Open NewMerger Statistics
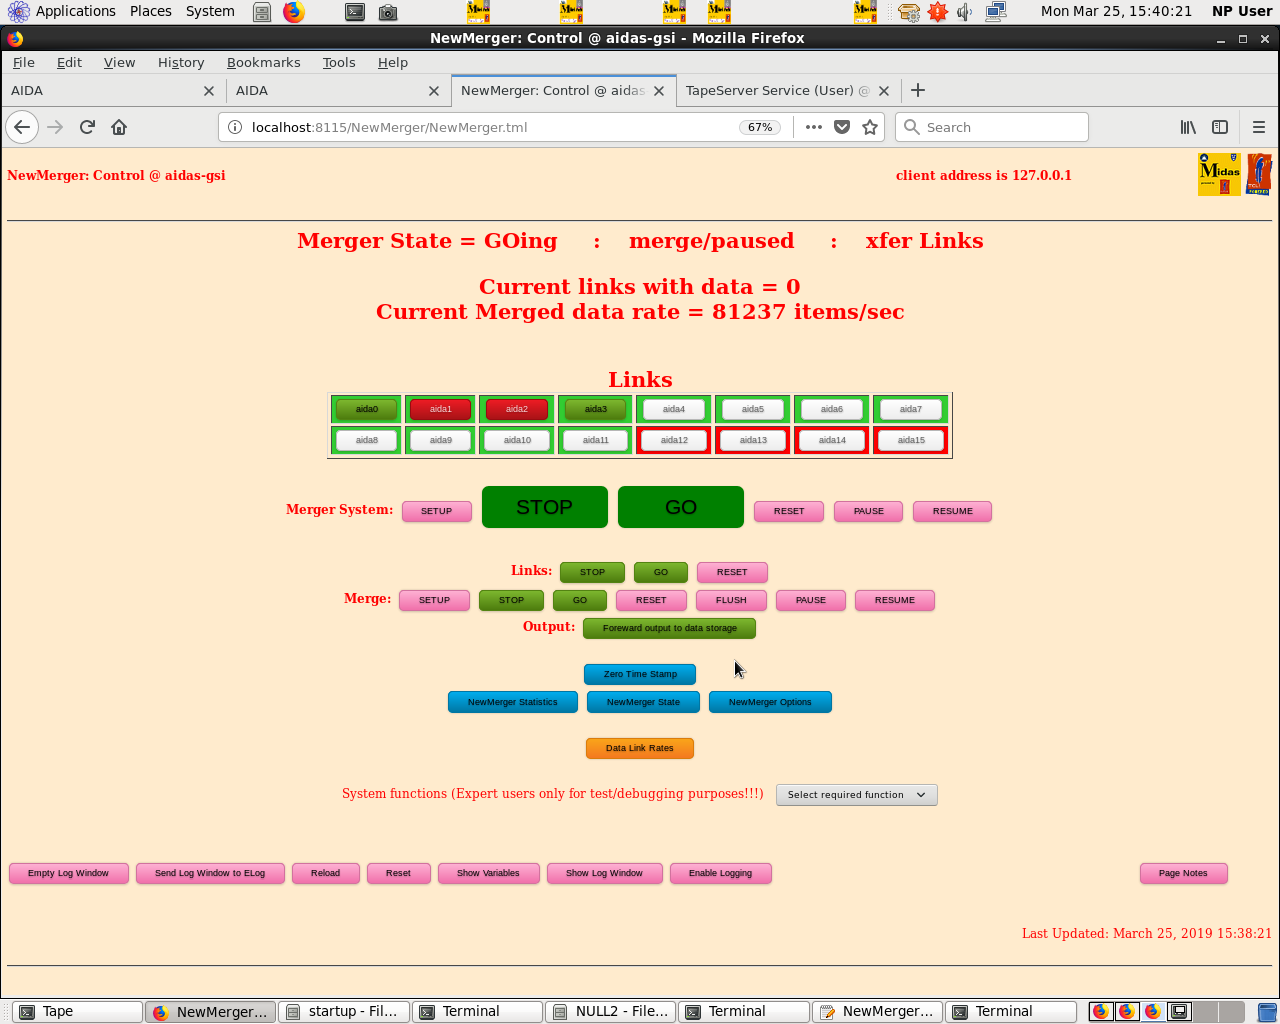 click(x=512, y=702)
